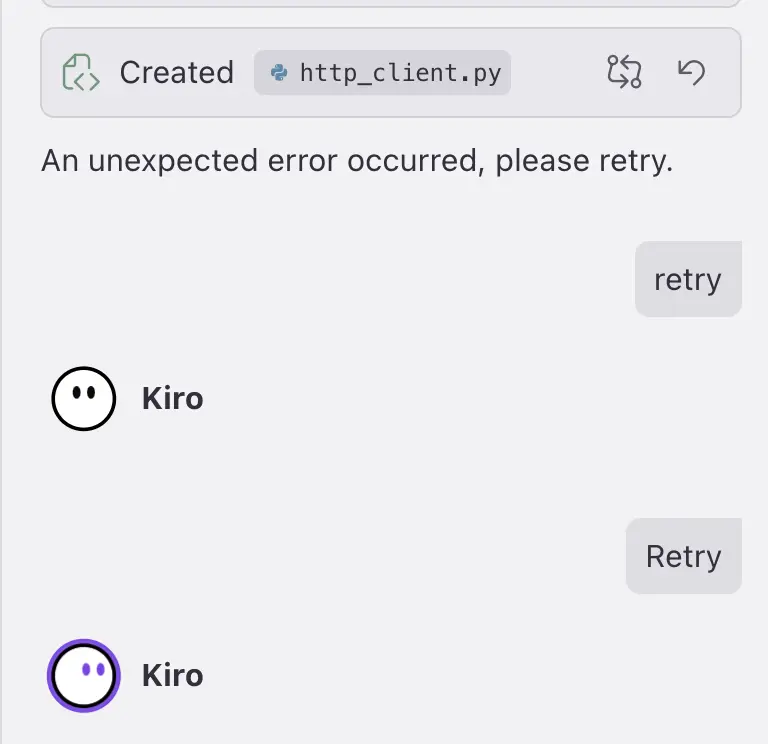Click the black-outlined Kiro avatar
The height and width of the screenshot is (744, 768).
tap(84, 399)
